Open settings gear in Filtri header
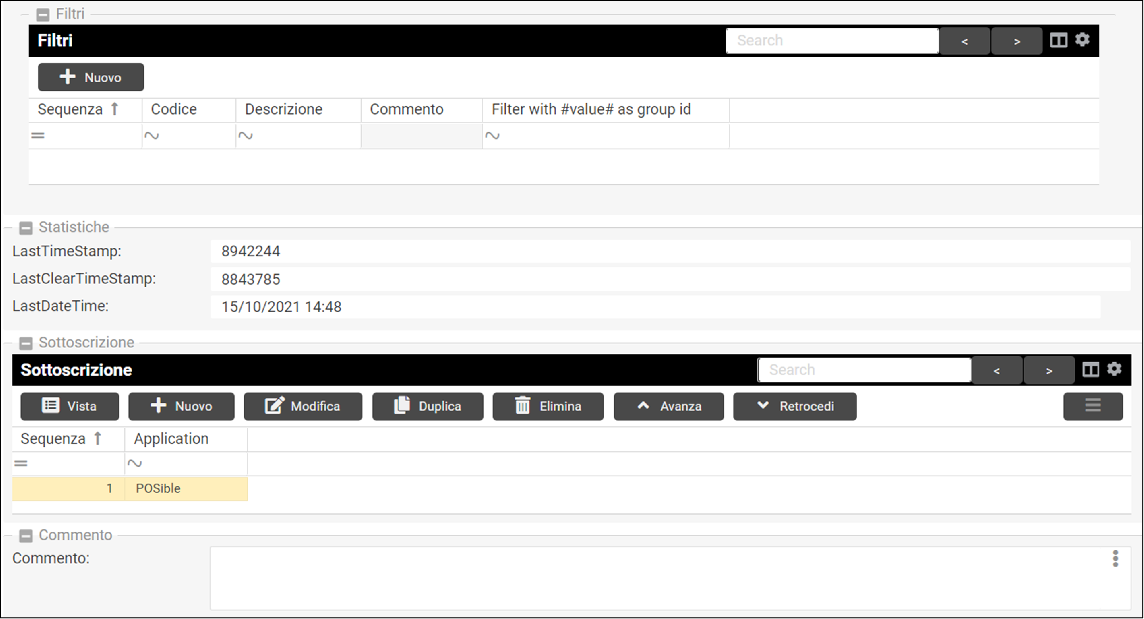The height and width of the screenshot is (619, 1144). (1082, 41)
